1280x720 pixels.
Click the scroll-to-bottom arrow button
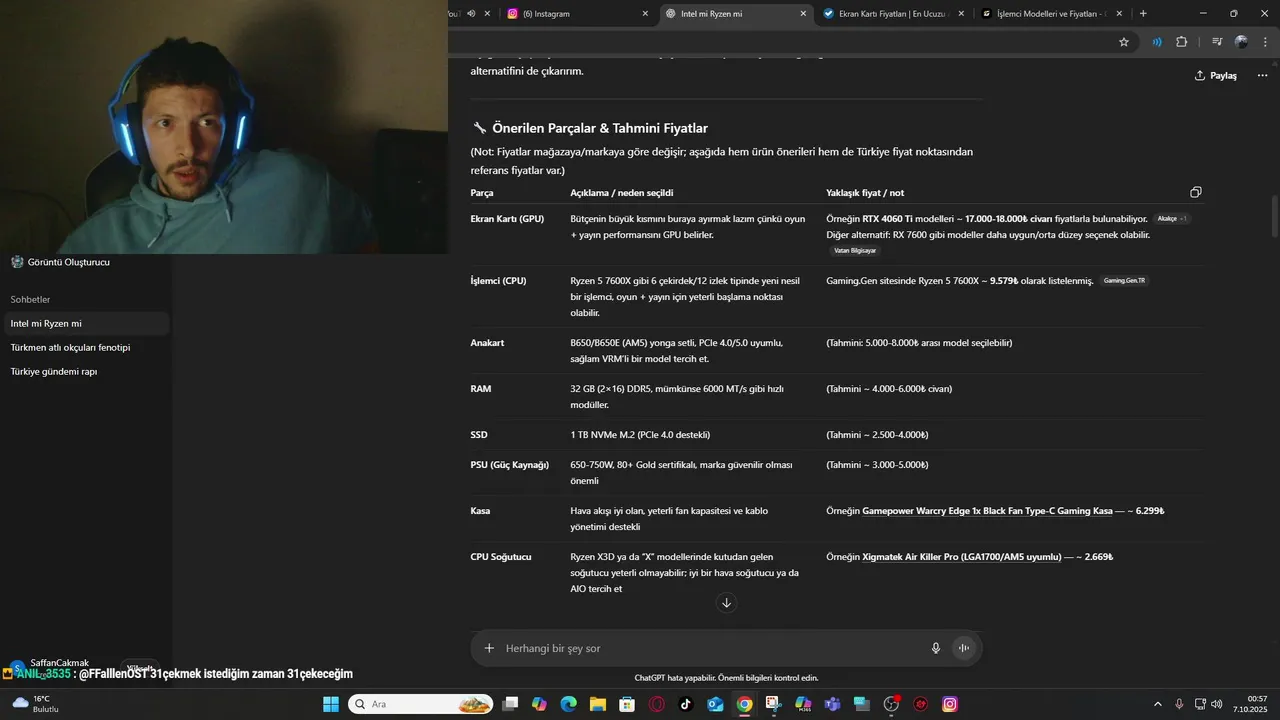tap(727, 602)
